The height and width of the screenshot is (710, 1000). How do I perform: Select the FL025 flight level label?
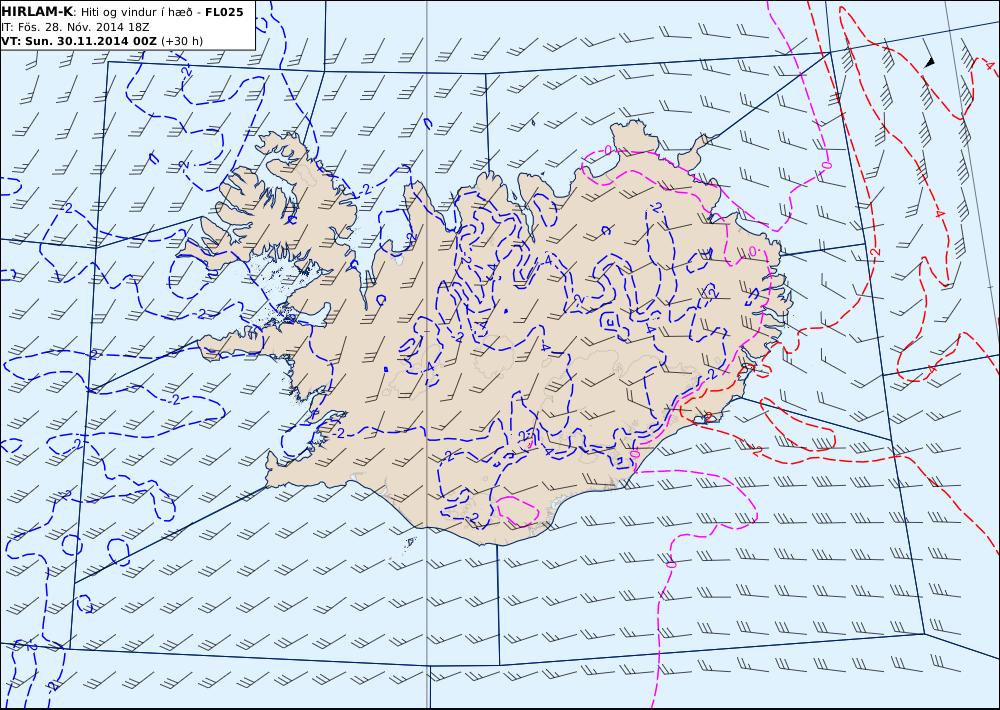[x=224, y=11]
